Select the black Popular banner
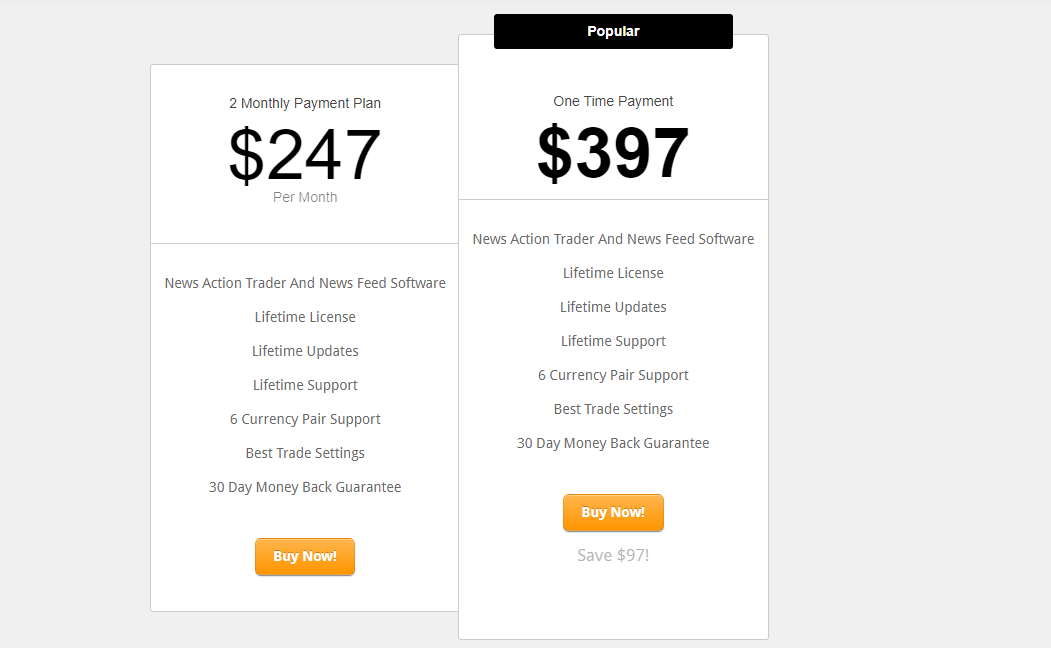Viewport: 1051px width, 648px height. pos(613,31)
